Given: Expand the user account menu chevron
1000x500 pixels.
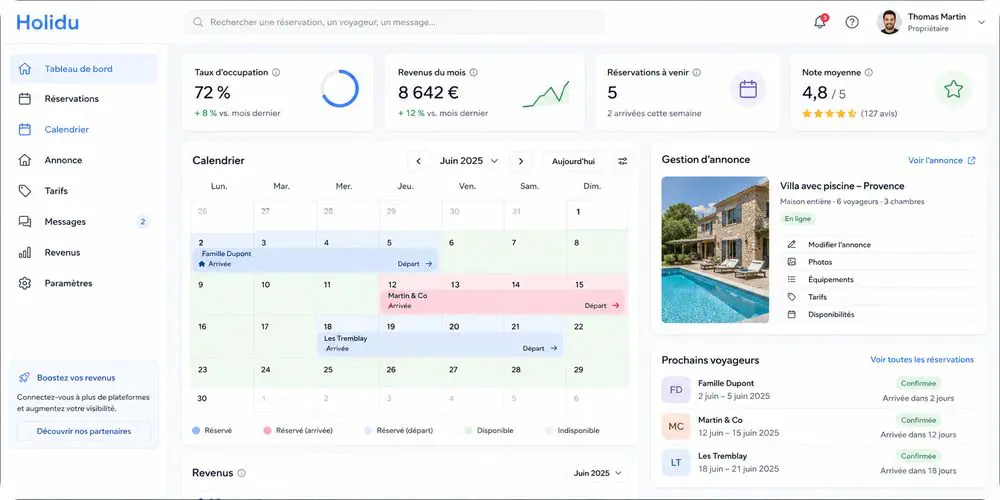Looking at the screenshot, I should [x=981, y=22].
